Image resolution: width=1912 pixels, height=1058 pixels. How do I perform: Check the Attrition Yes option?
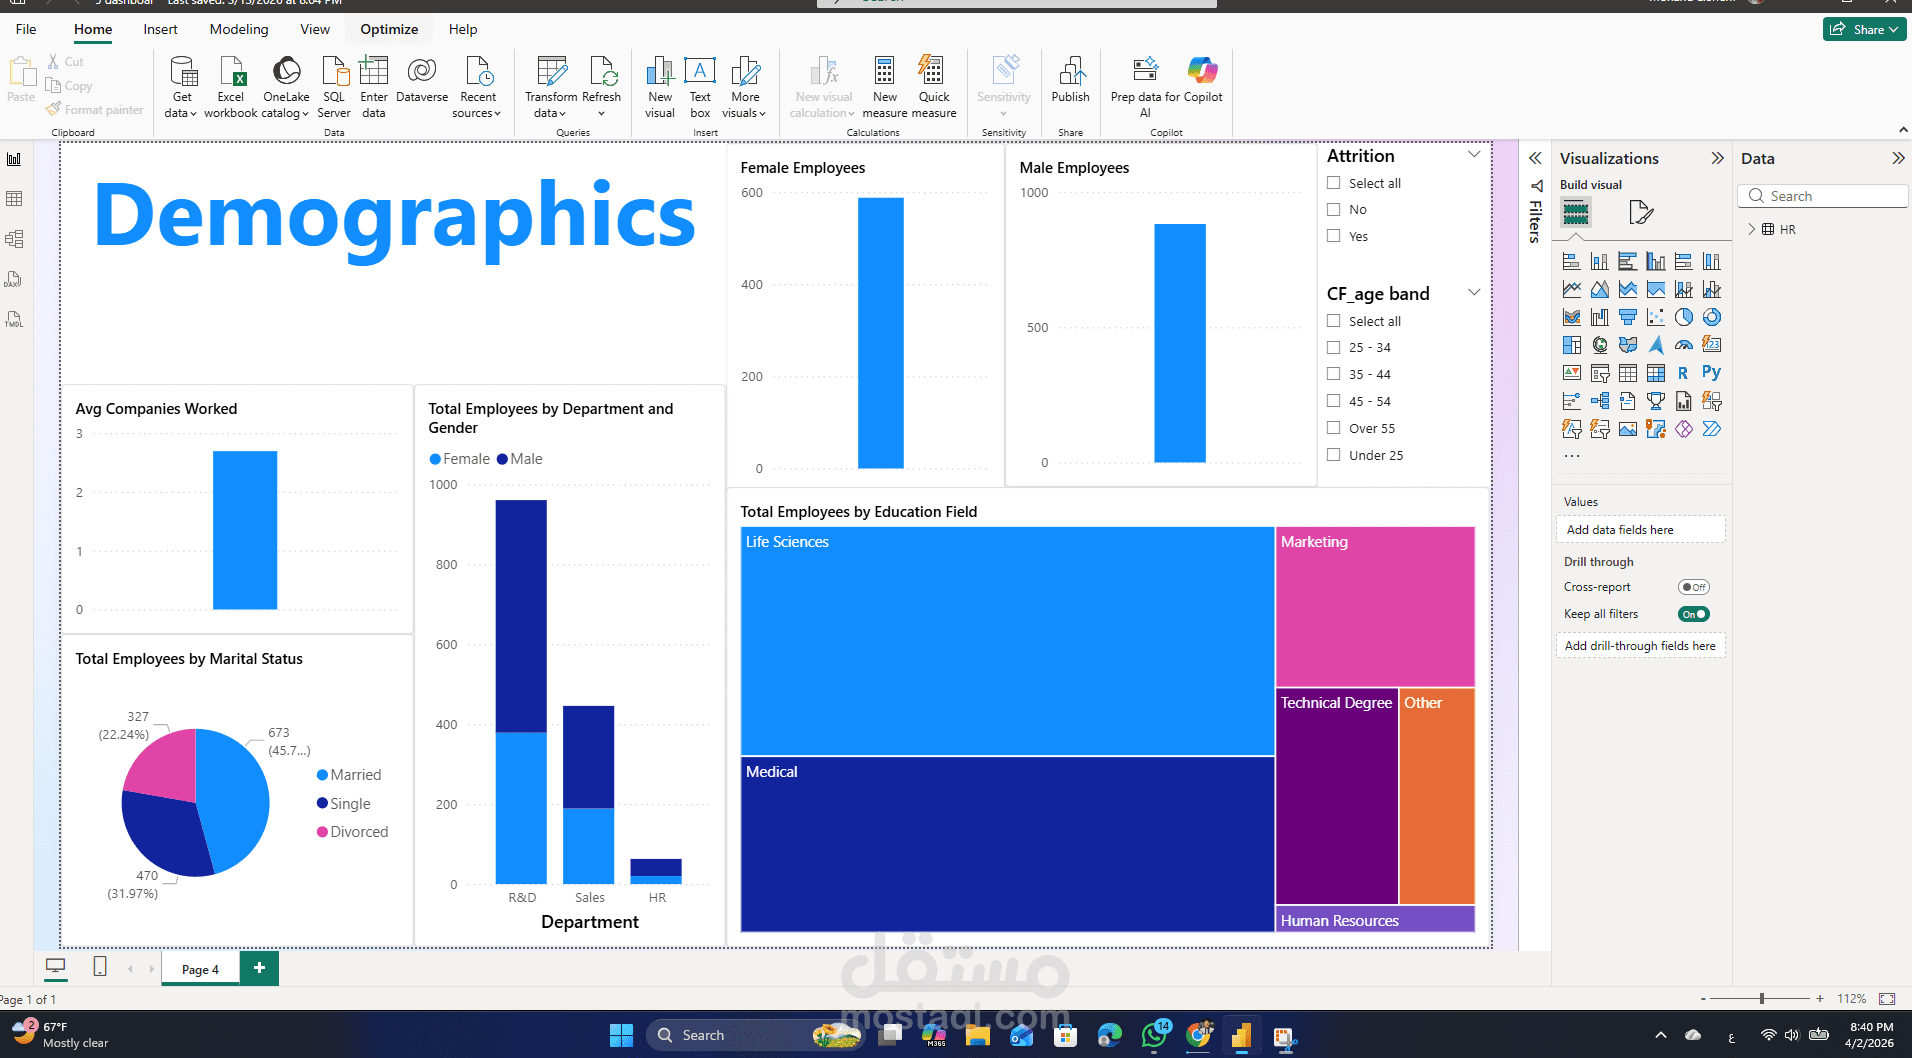click(1333, 236)
